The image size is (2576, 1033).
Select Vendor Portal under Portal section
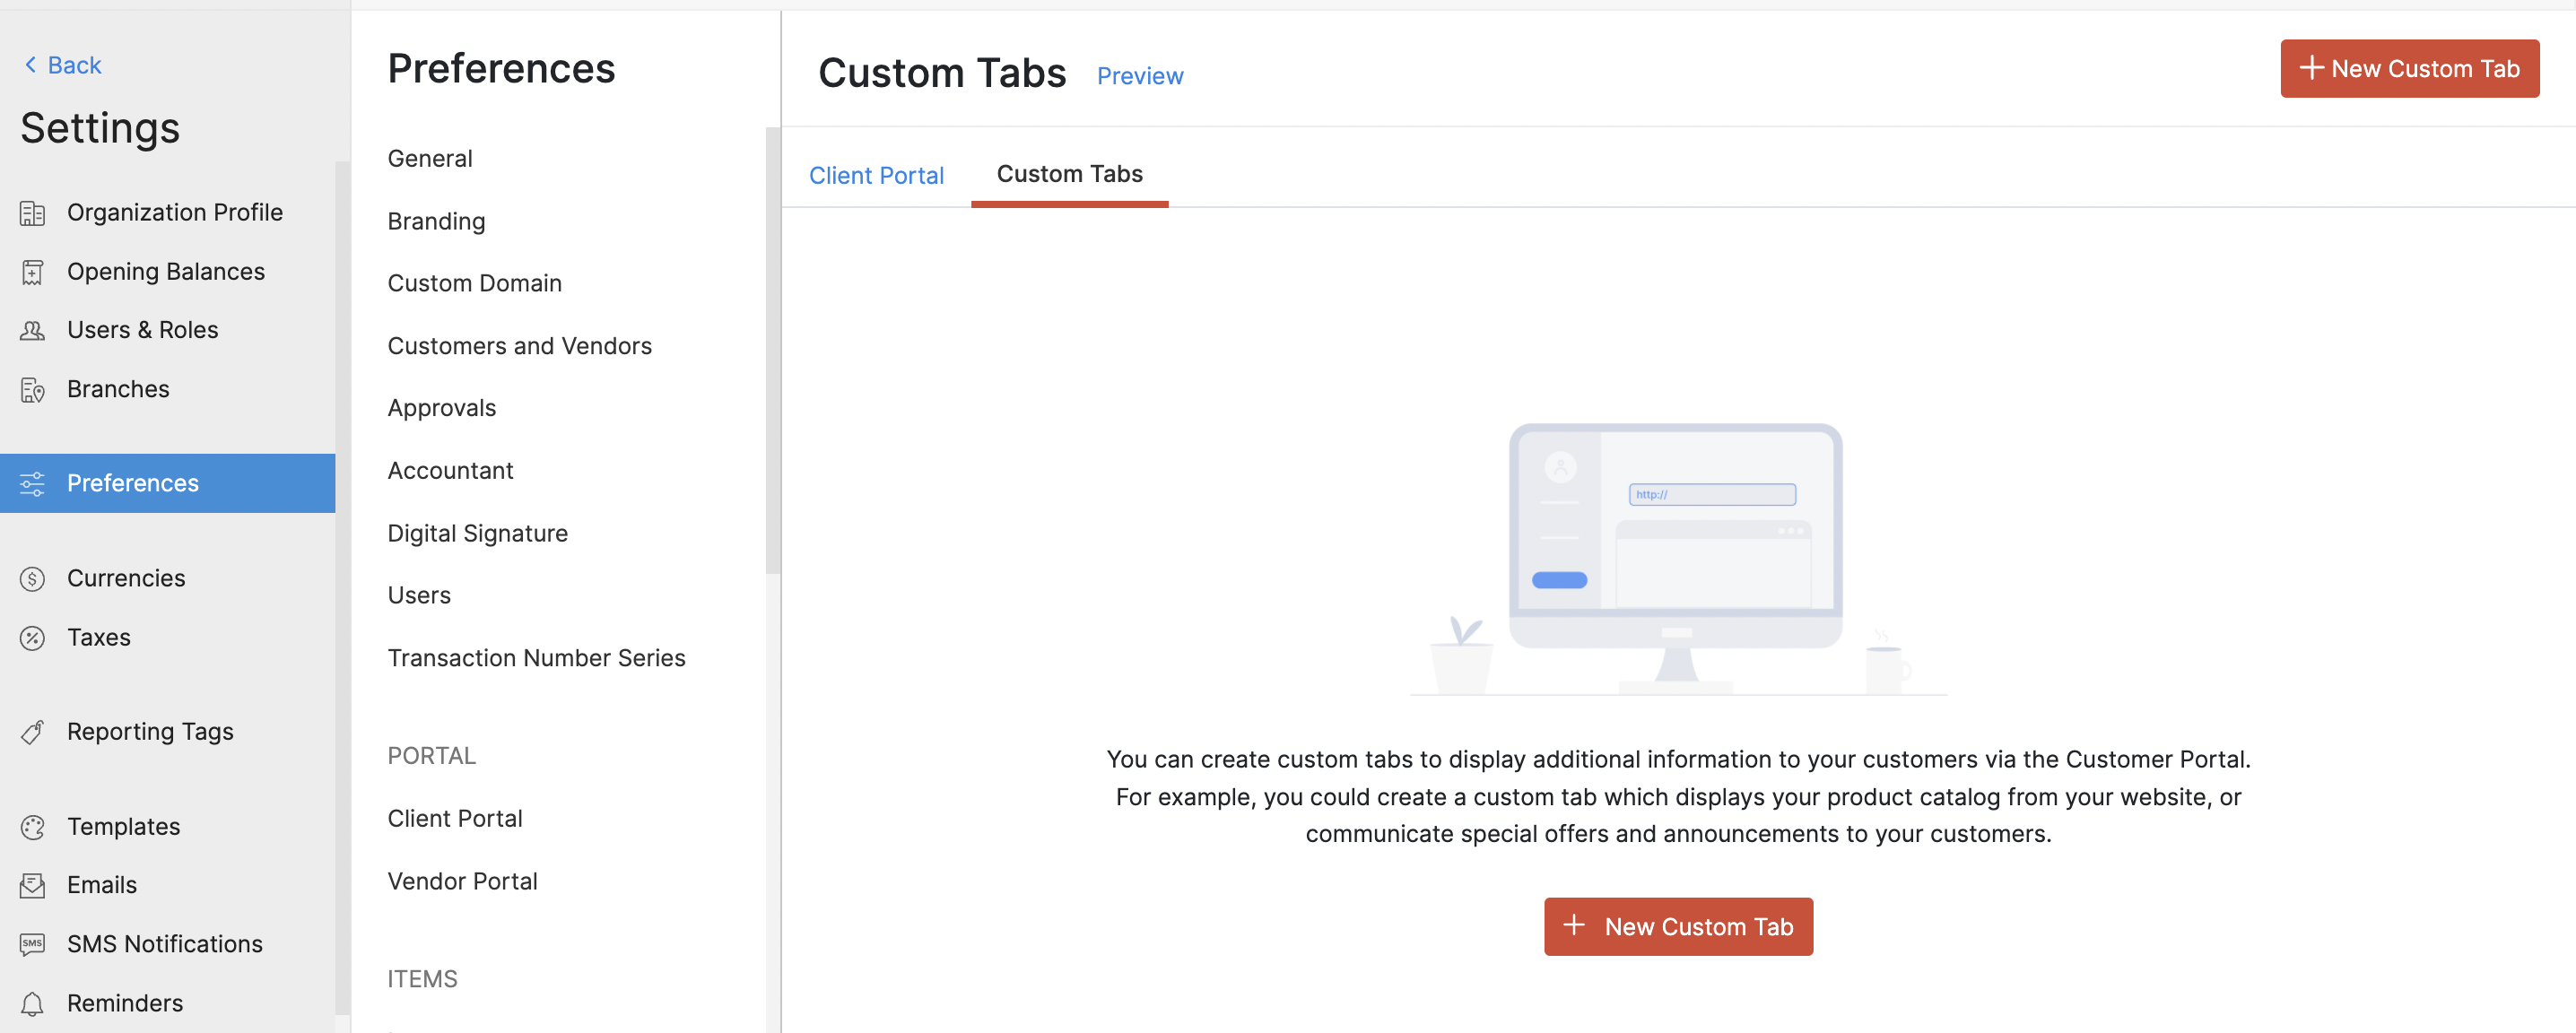tap(462, 881)
